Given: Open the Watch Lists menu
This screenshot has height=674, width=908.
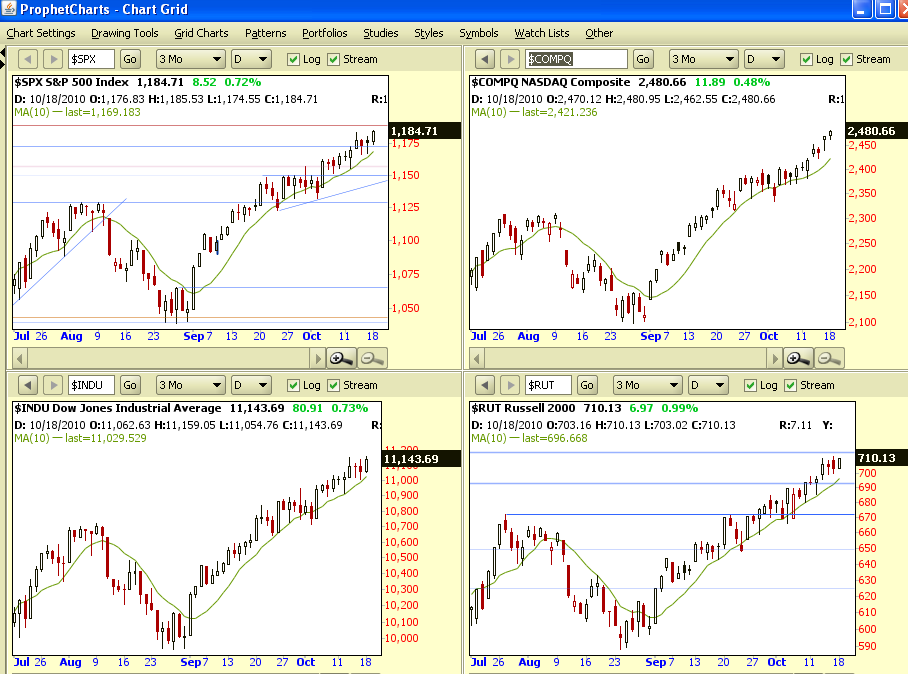Looking at the screenshot, I should coord(541,33).
